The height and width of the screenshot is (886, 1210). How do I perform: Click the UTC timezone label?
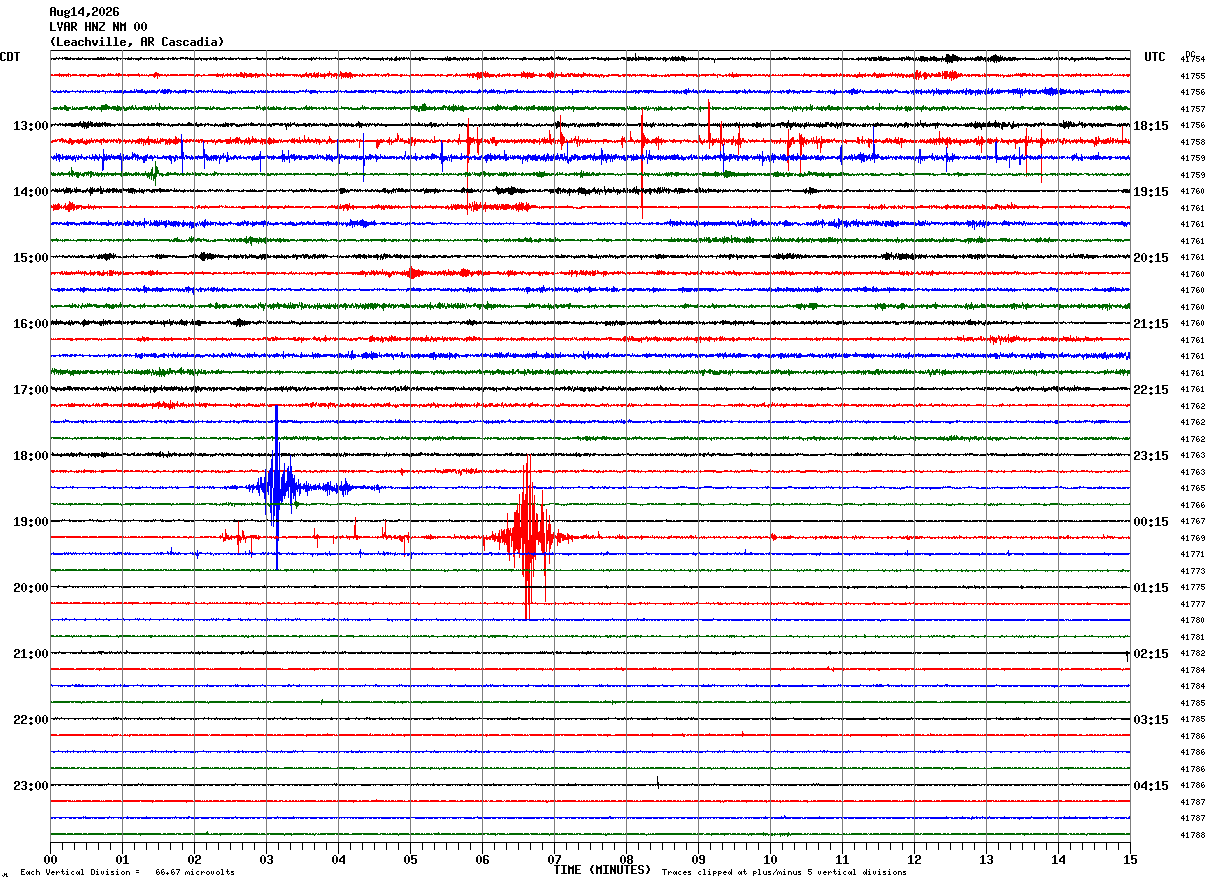point(1155,57)
